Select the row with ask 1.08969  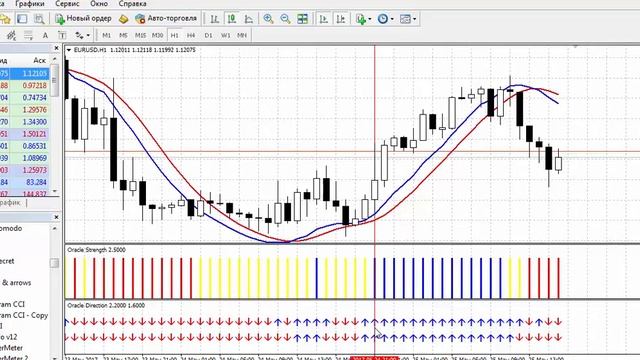click(x=24, y=158)
